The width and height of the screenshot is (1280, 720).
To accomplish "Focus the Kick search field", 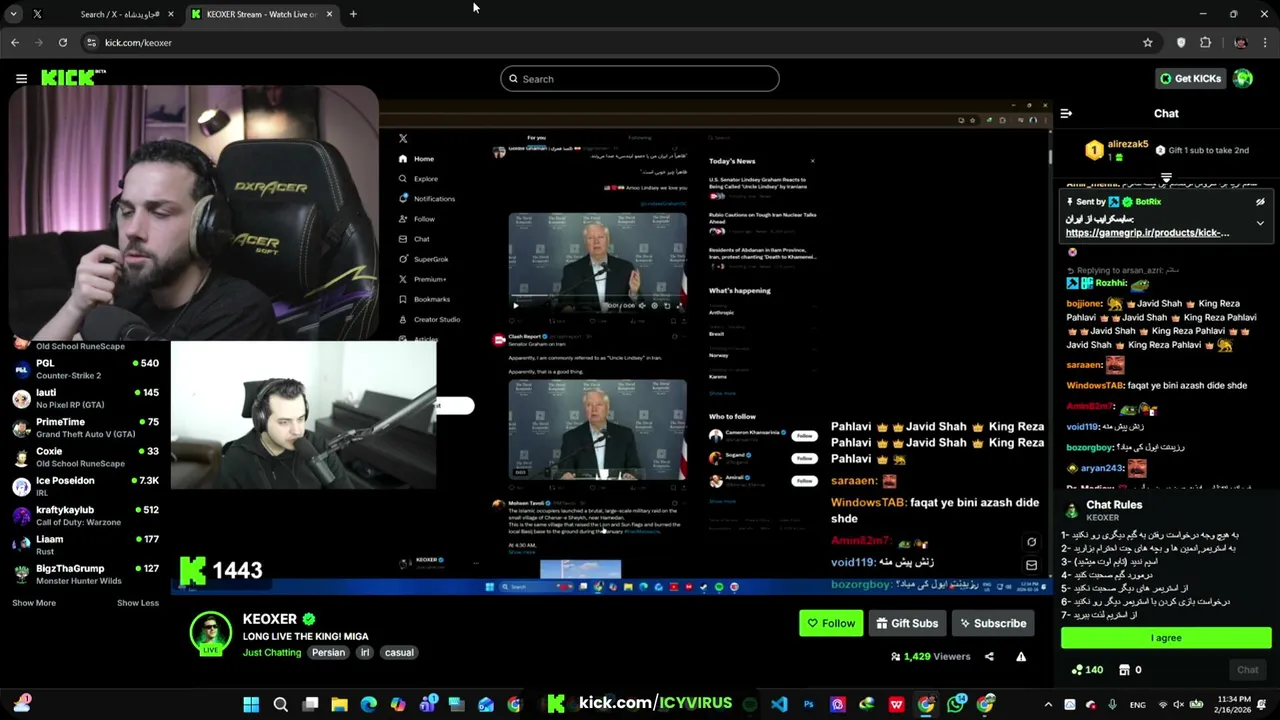I will [x=640, y=79].
